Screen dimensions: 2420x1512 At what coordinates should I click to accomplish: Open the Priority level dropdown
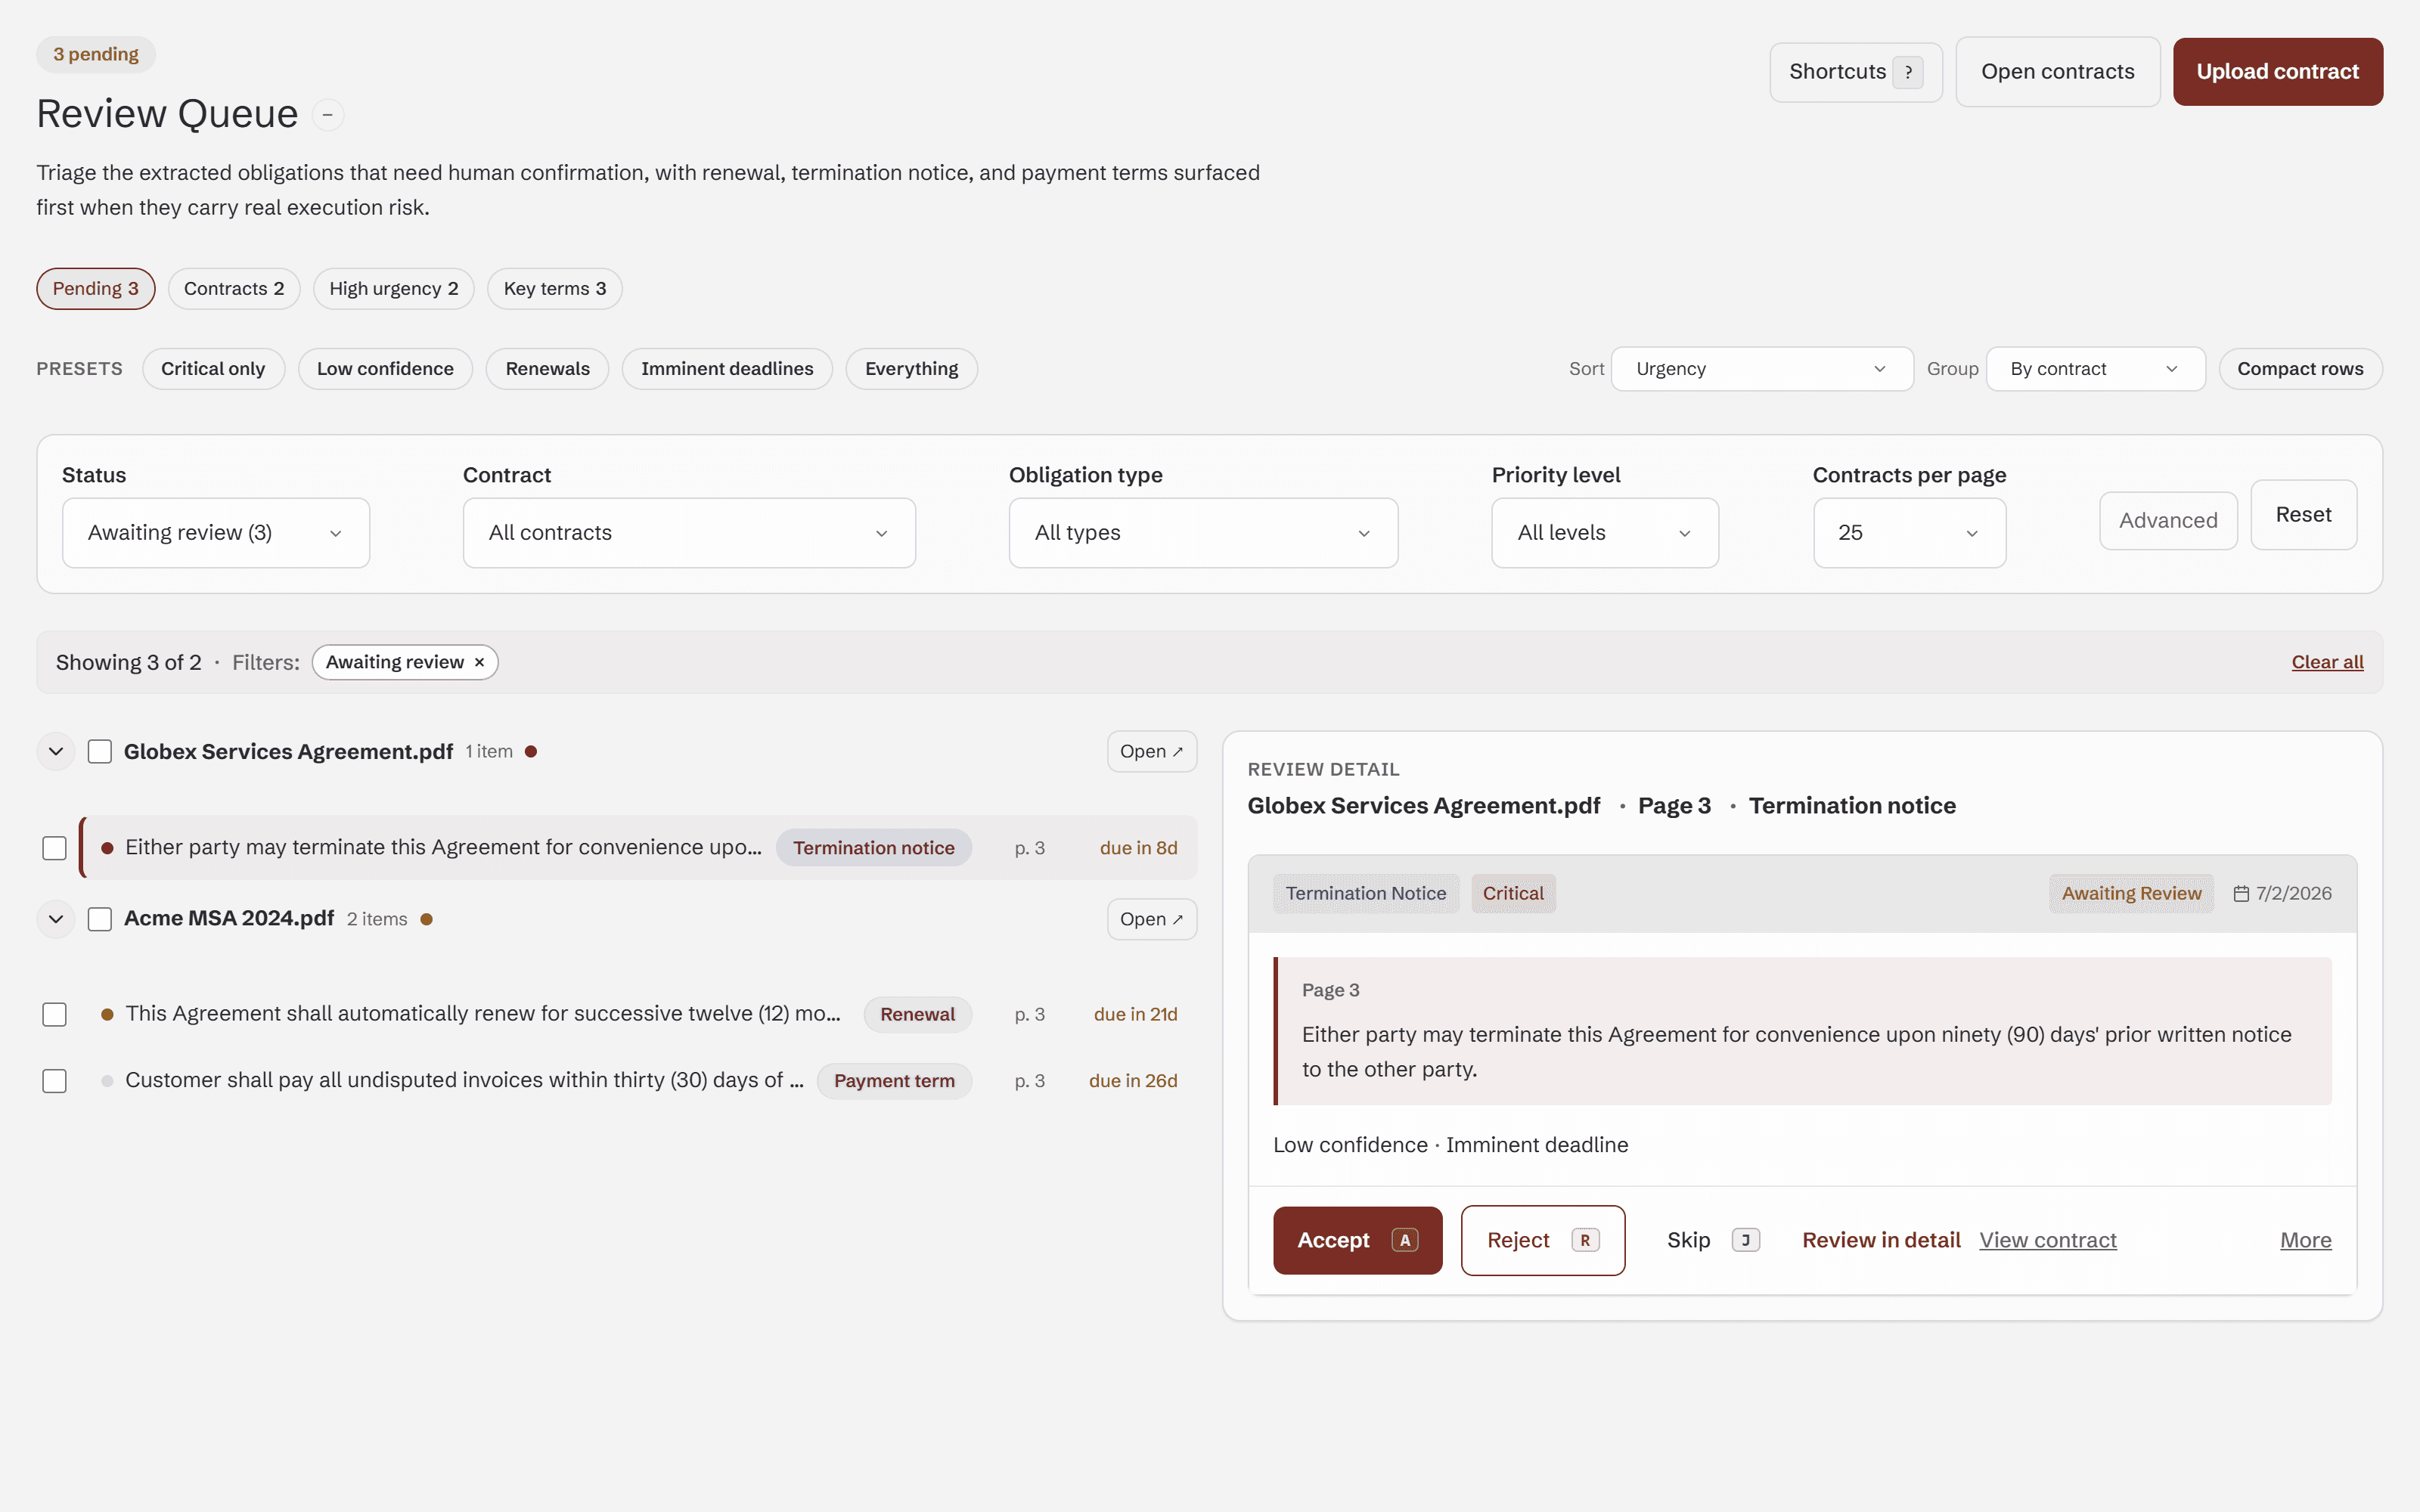(x=1605, y=533)
